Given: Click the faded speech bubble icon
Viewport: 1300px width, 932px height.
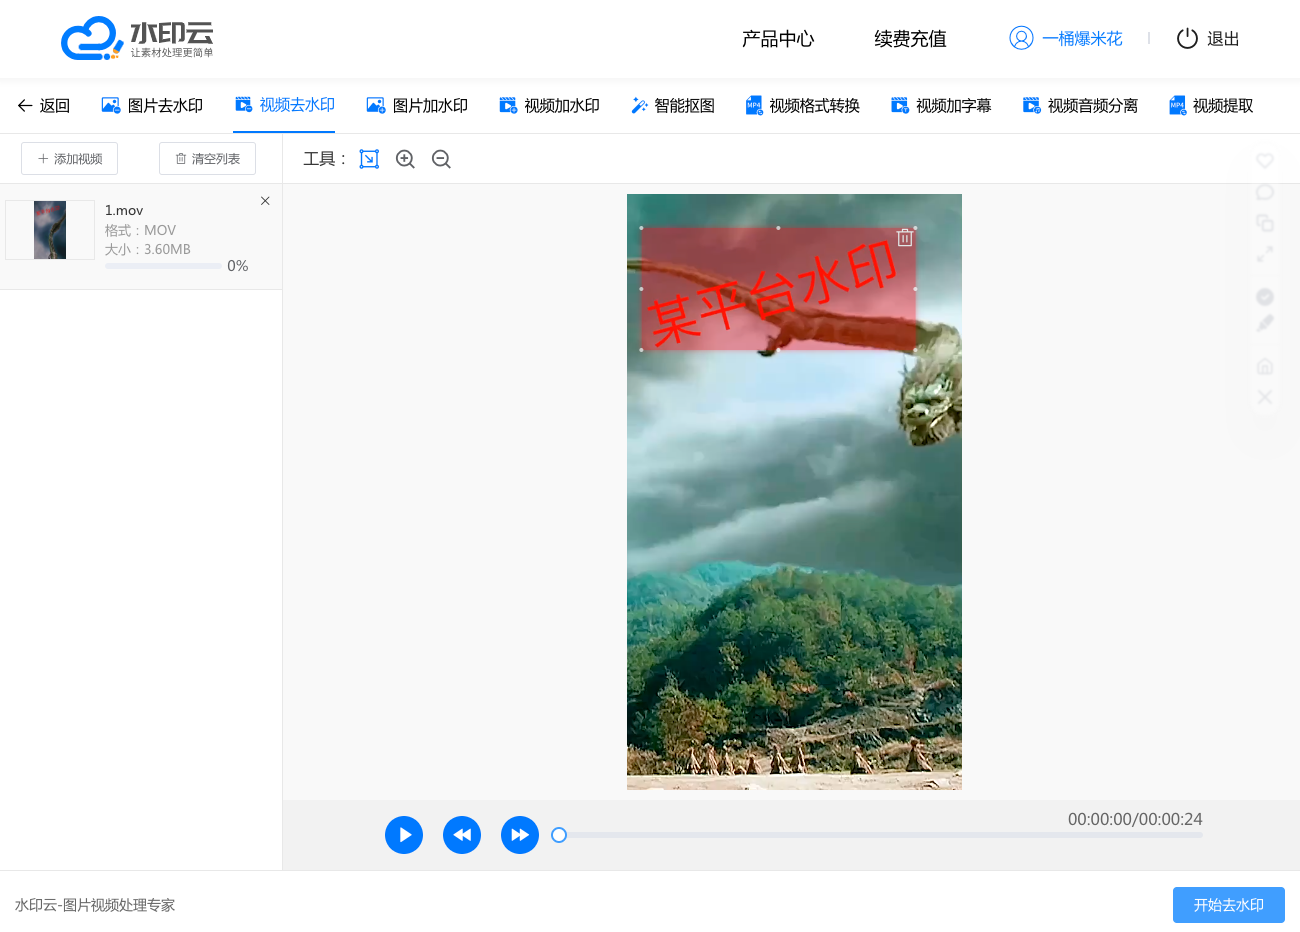Looking at the screenshot, I should click(x=1265, y=192).
